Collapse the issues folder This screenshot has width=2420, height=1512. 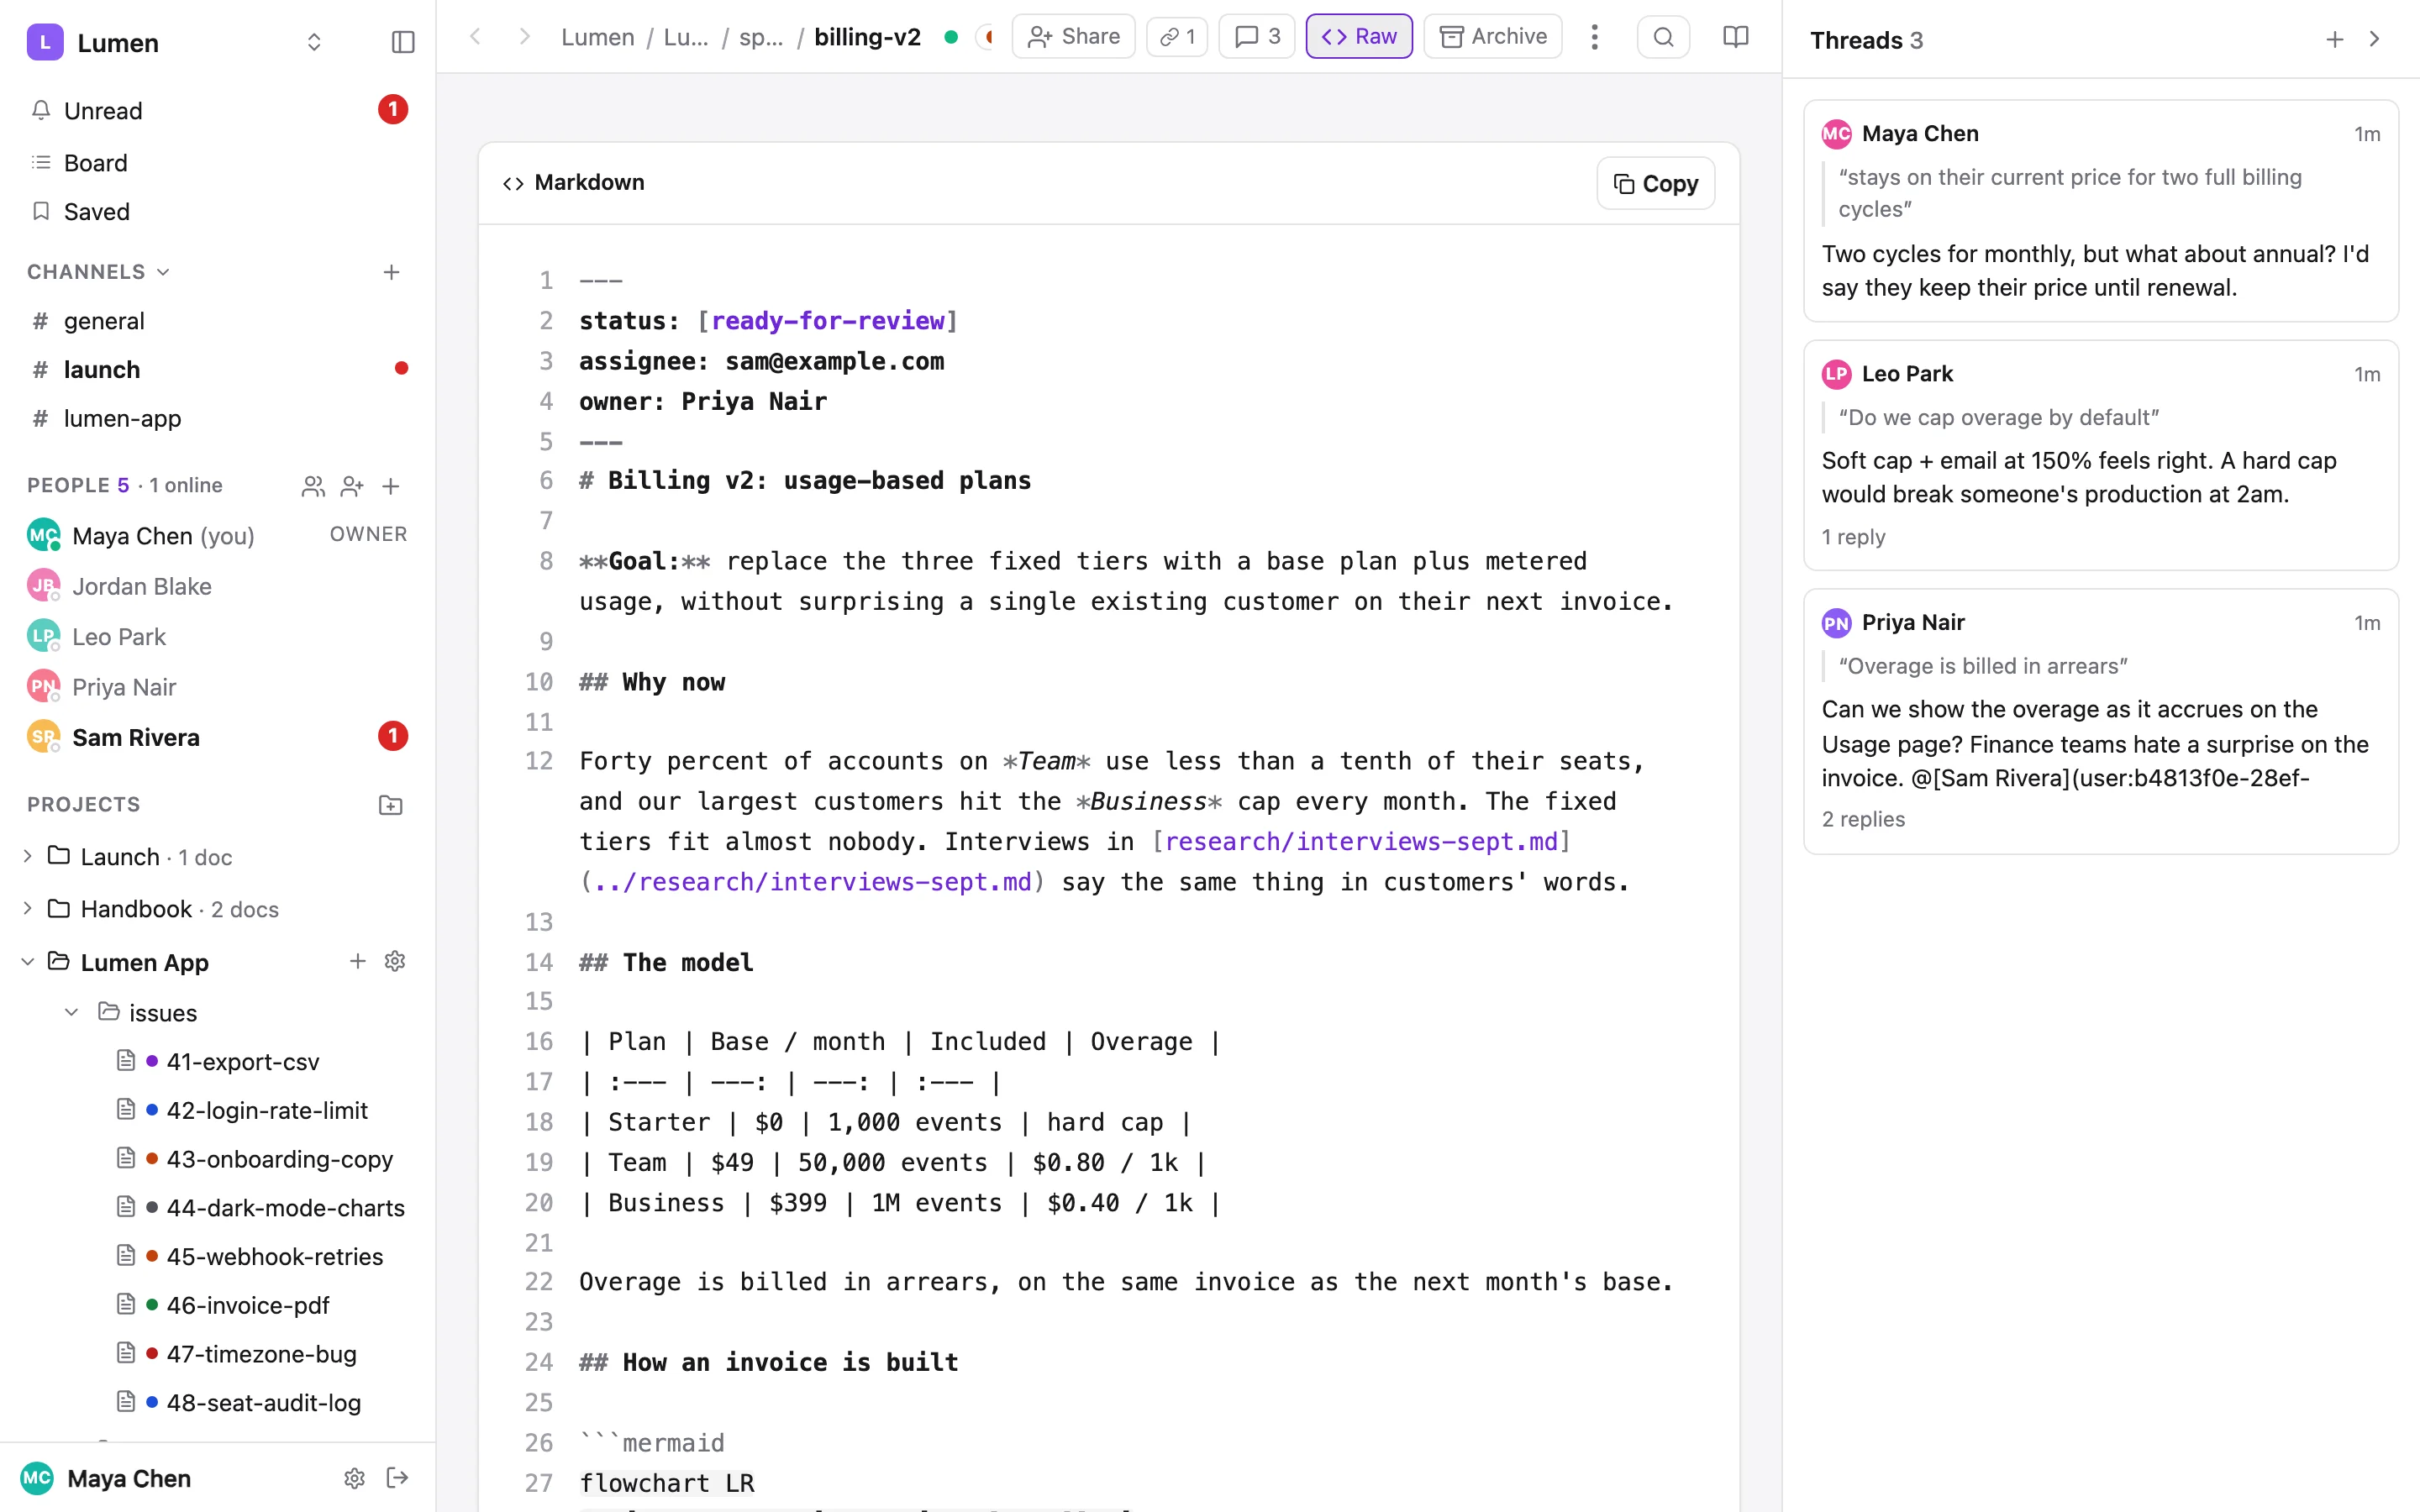(x=72, y=1013)
